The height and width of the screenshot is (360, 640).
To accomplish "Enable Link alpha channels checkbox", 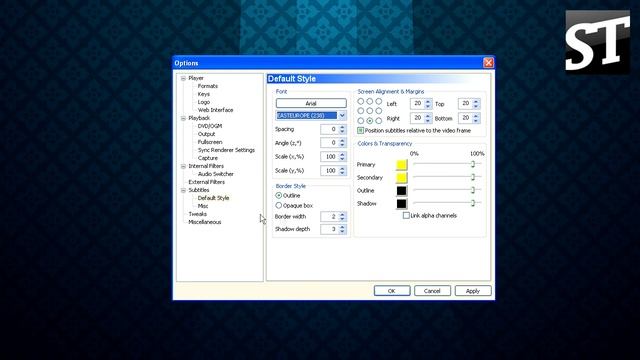I will [x=406, y=216].
